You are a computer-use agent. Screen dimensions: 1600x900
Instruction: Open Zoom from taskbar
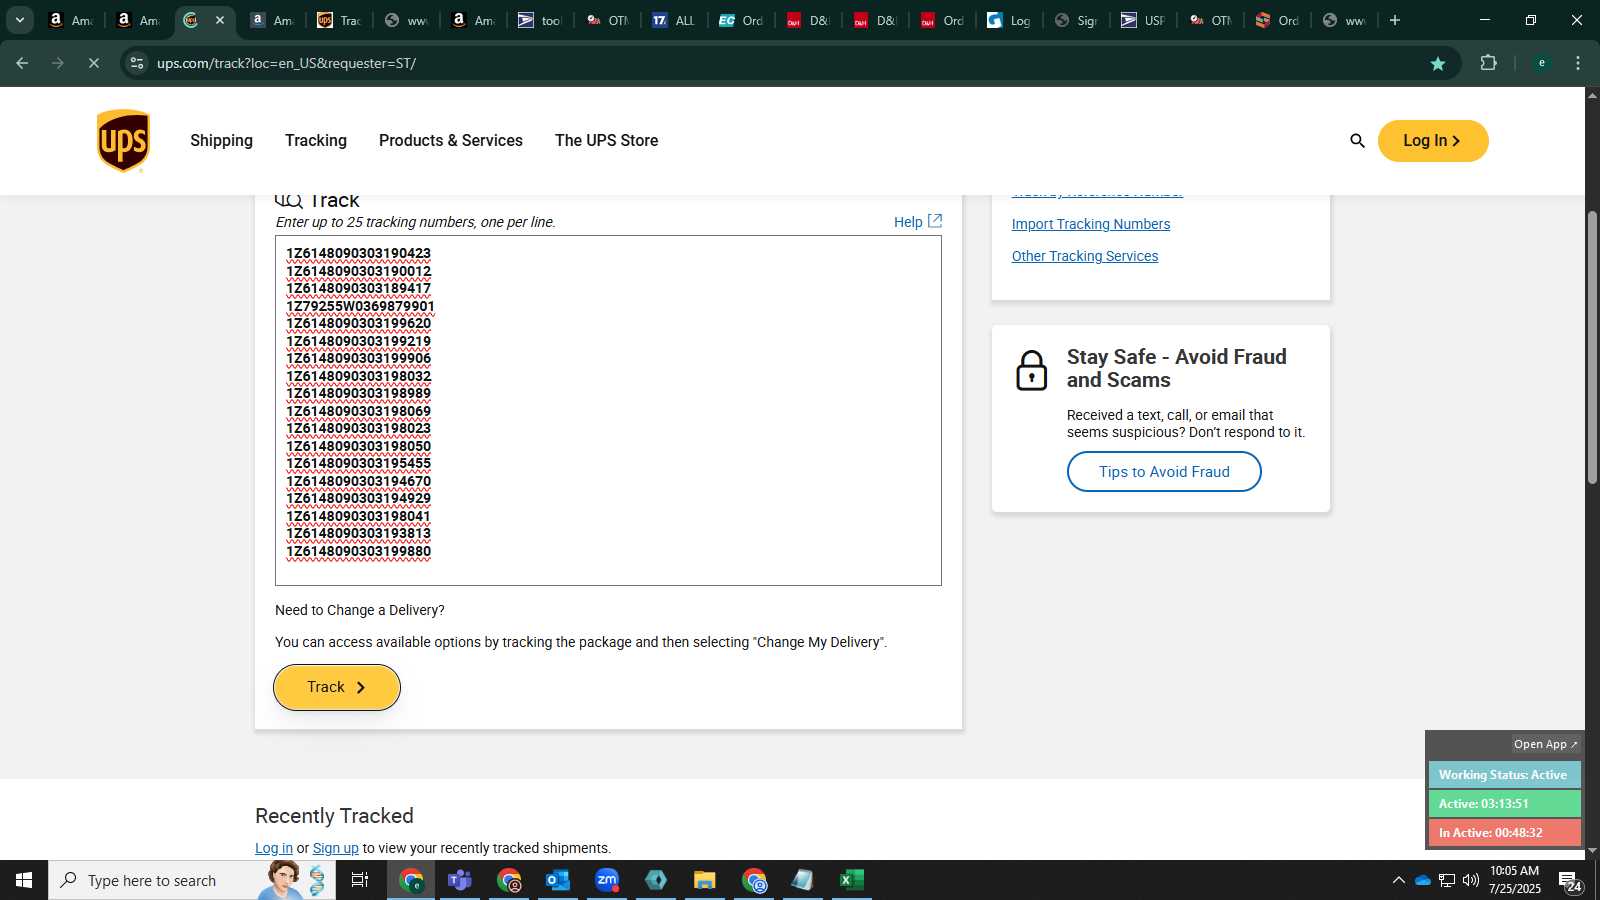[x=606, y=880]
